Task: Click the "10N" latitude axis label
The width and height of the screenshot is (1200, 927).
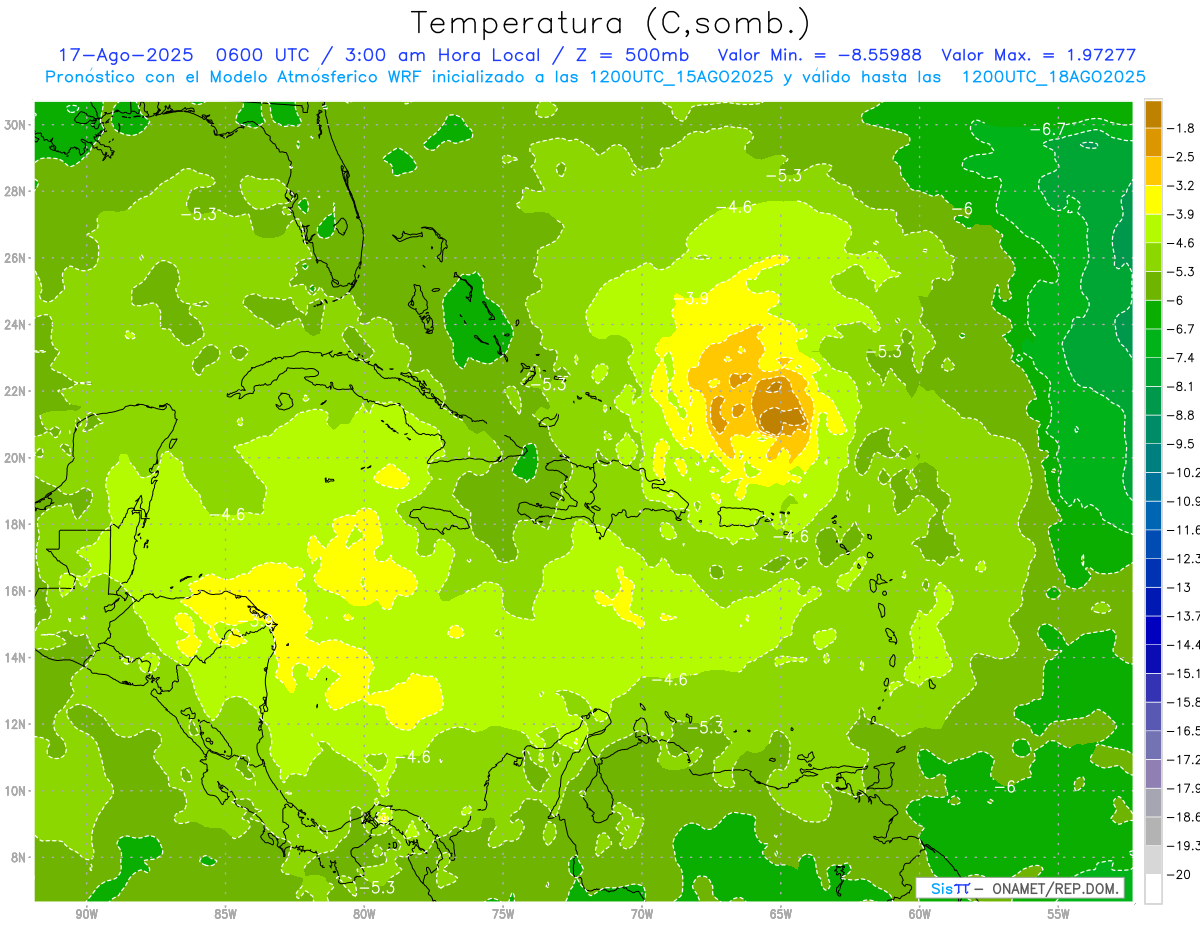Action: (17, 791)
